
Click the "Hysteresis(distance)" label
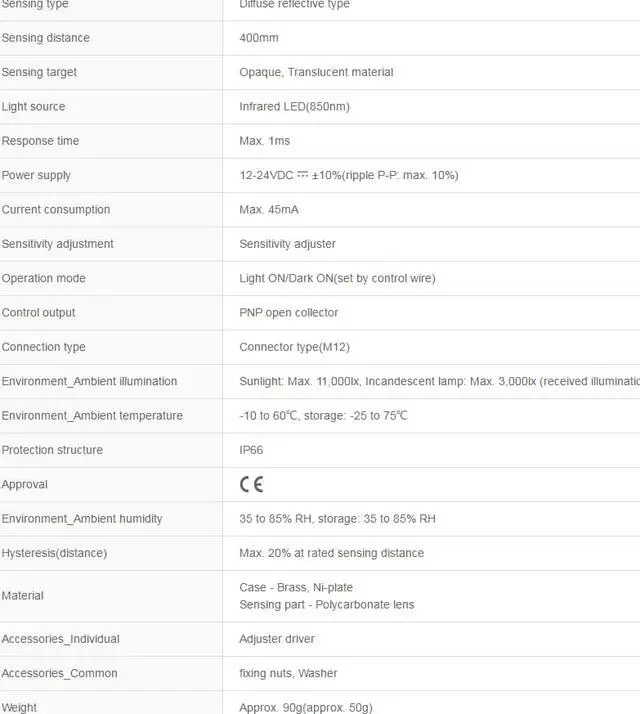54,553
